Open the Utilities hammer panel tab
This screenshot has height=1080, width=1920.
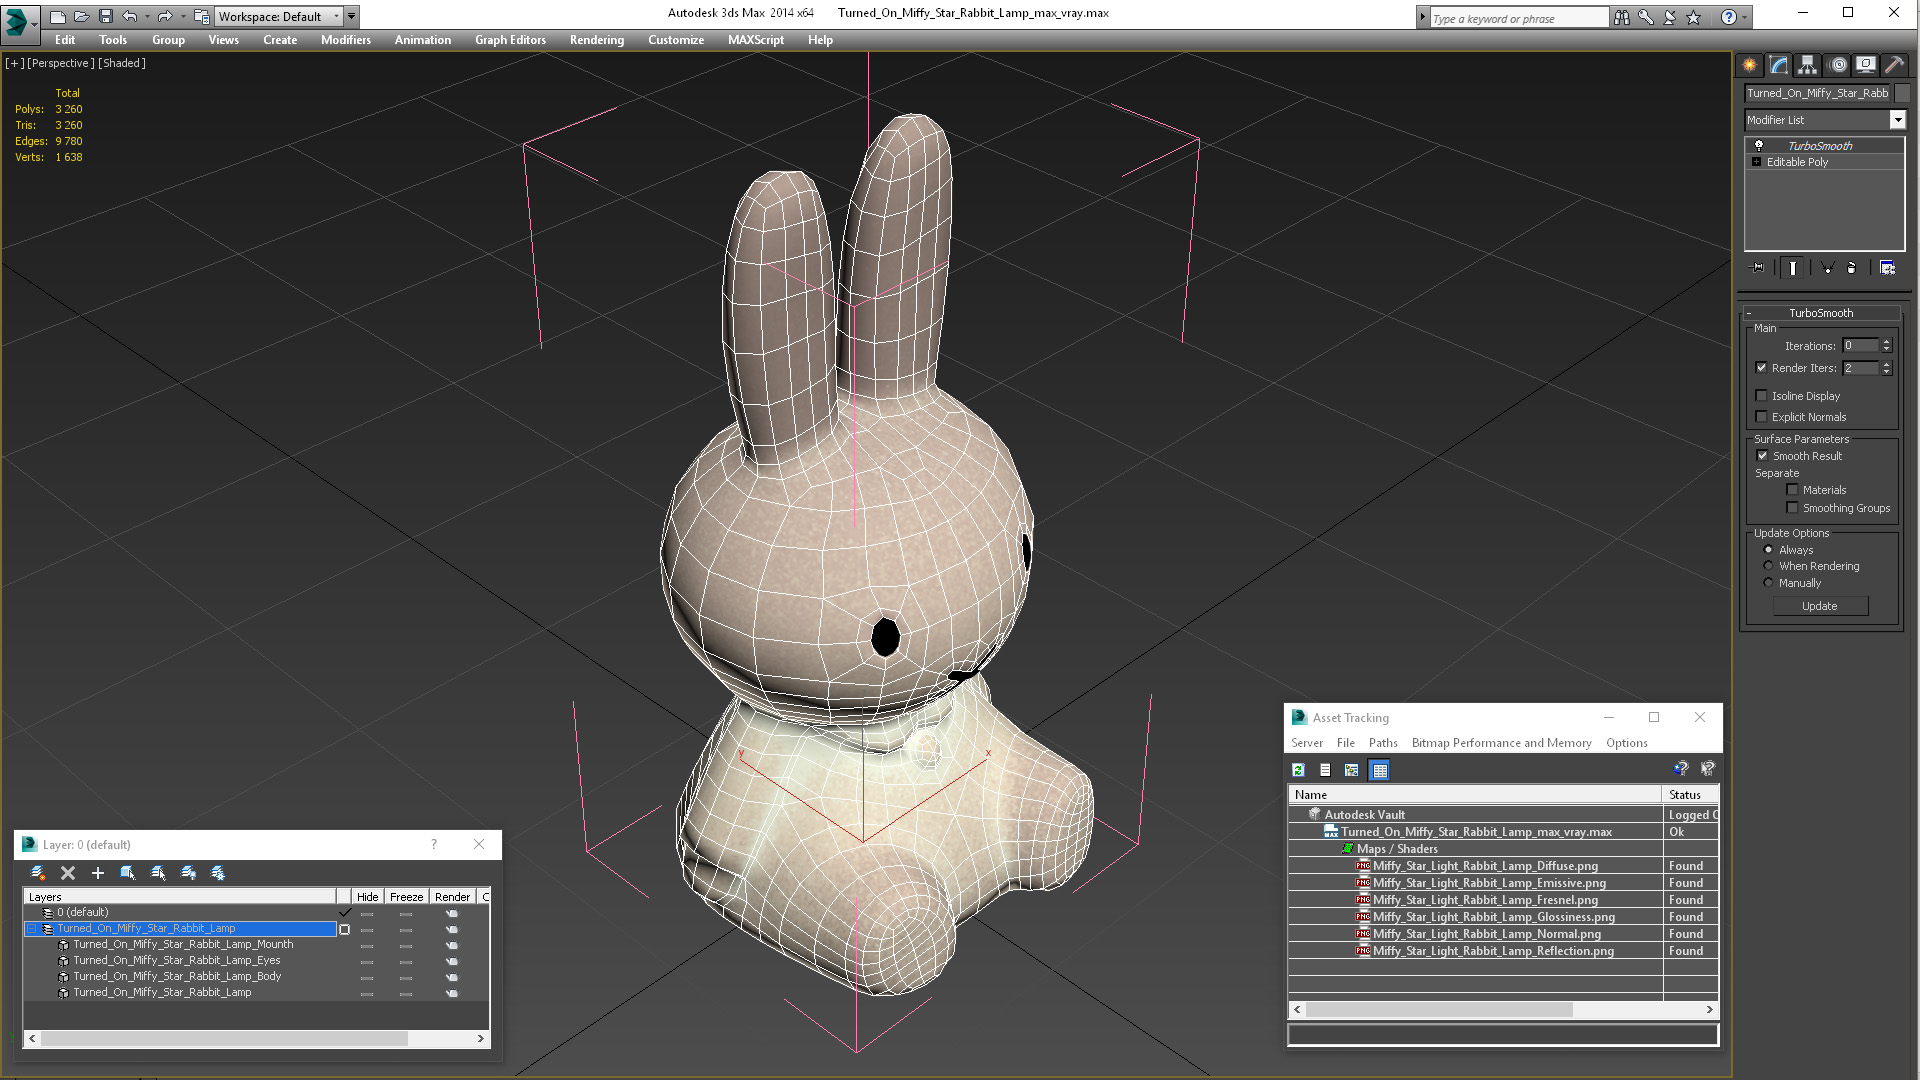click(1895, 65)
